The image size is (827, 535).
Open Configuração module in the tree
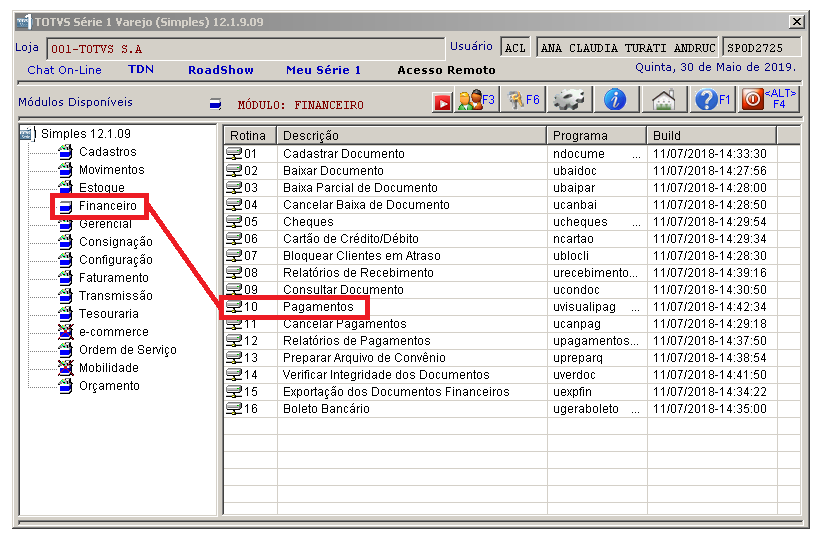tap(116, 260)
